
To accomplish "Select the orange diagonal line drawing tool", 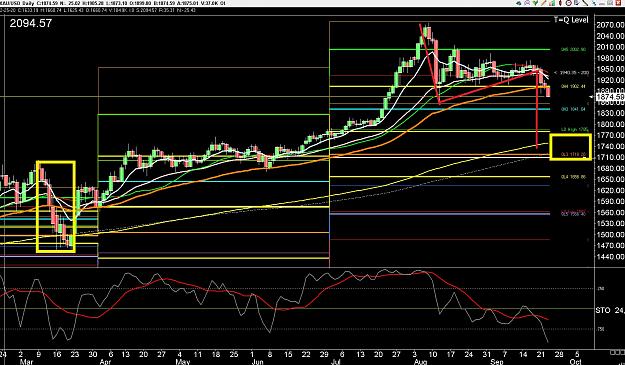I will (544, 3).
